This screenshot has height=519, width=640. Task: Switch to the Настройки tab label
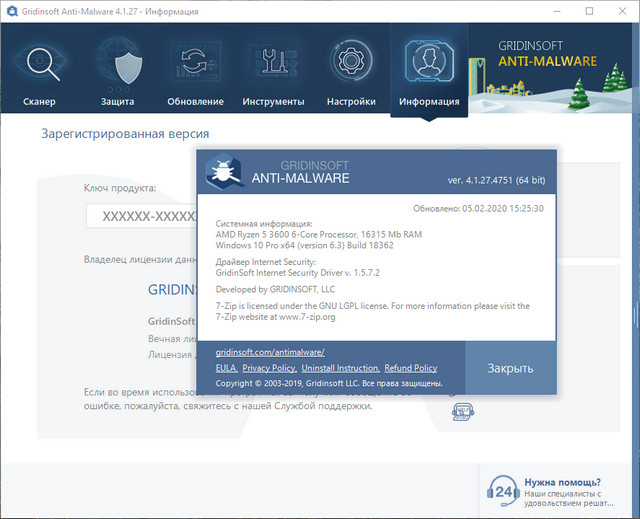(x=350, y=101)
